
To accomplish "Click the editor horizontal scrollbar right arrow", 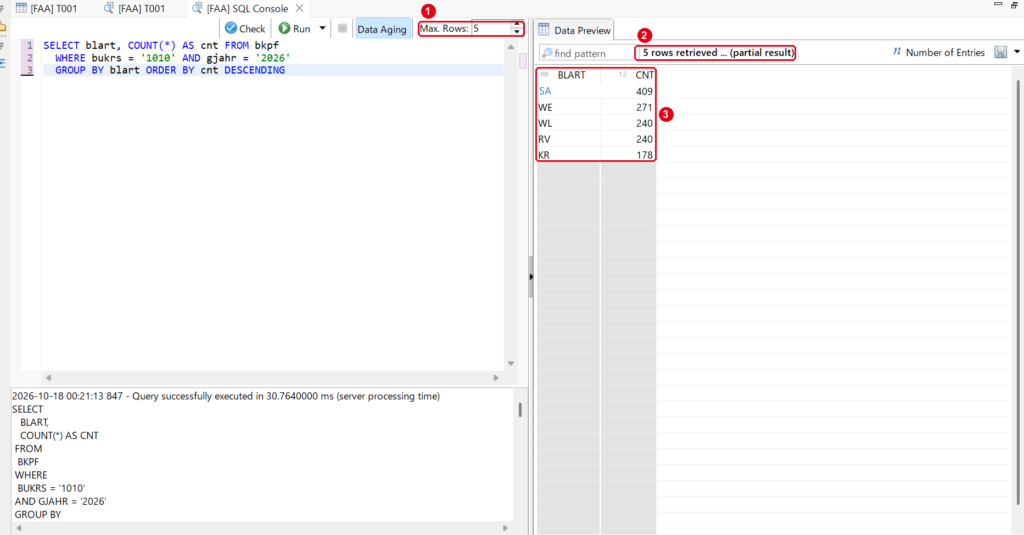I will click(496, 378).
